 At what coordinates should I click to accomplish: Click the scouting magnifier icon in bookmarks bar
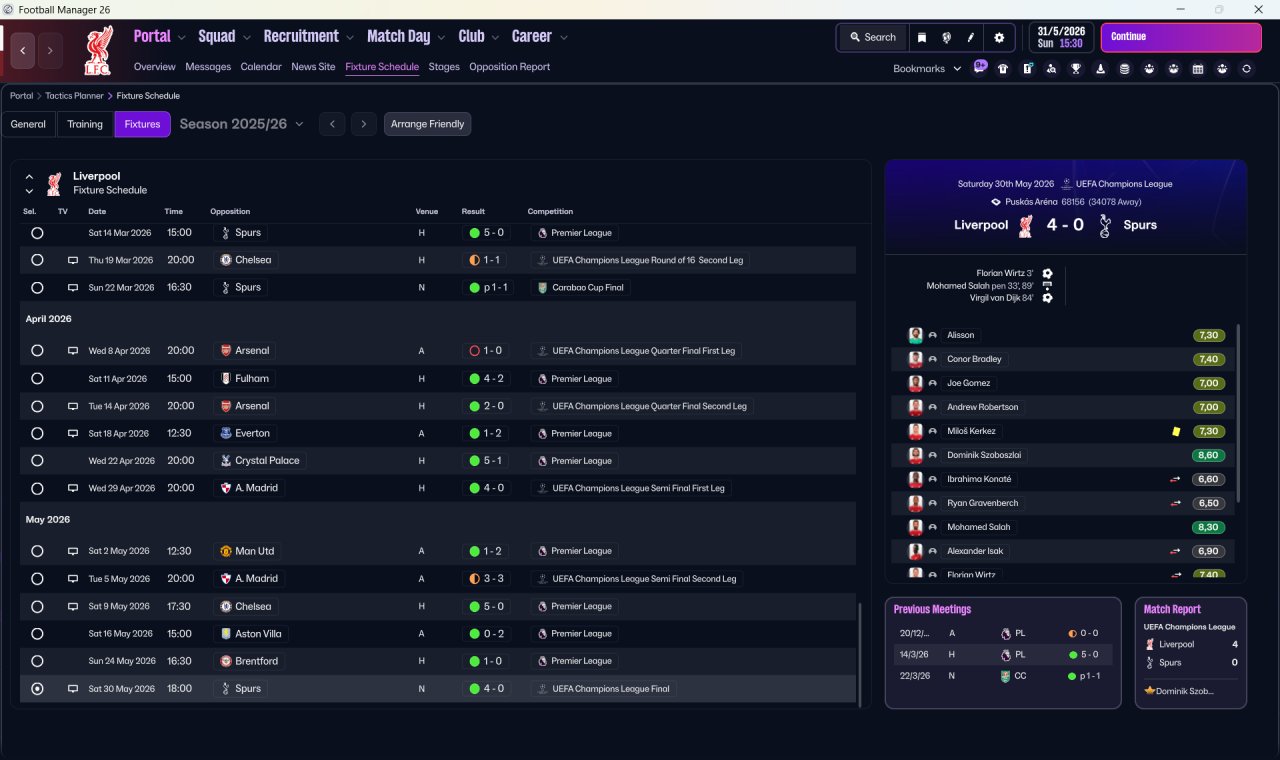coord(1052,69)
